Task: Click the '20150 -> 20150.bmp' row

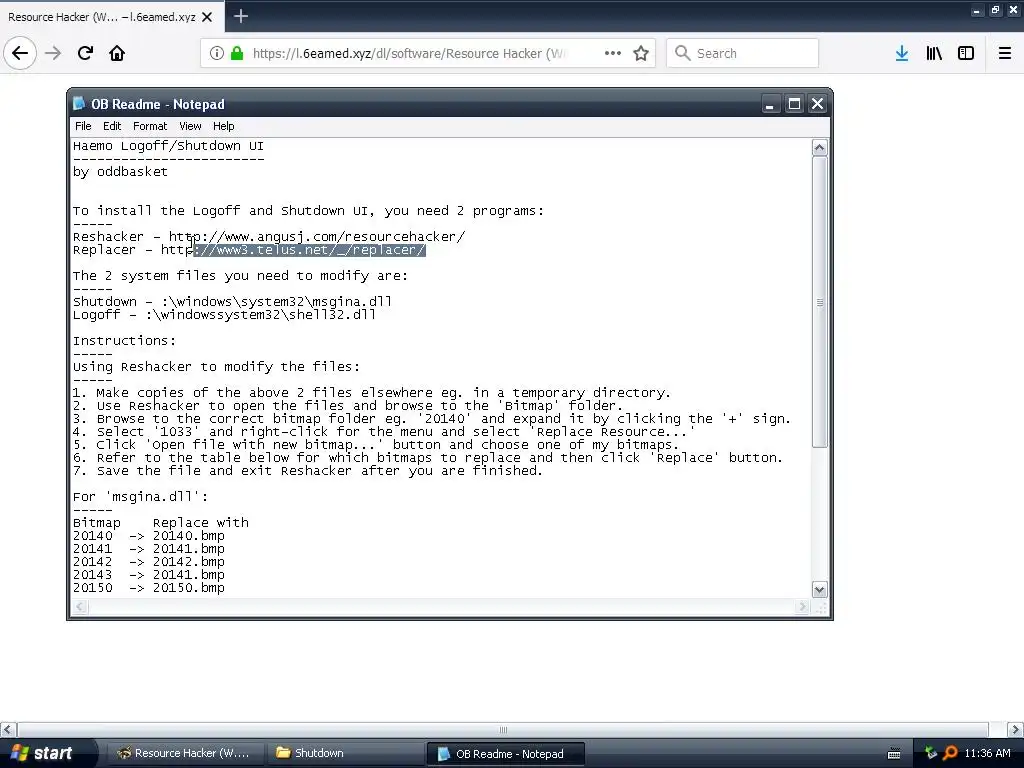Action: tap(149, 588)
